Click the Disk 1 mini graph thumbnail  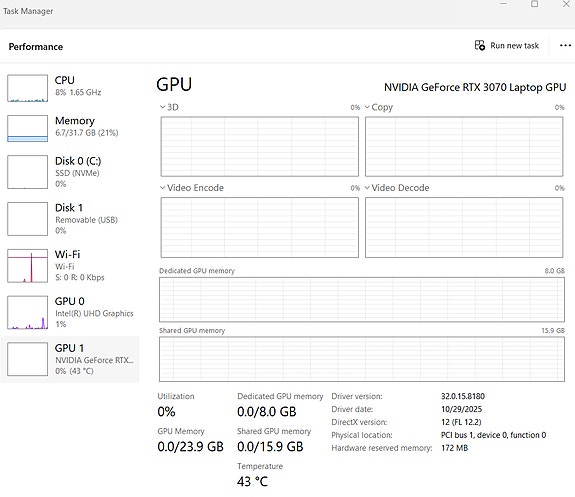(x=28, y=219)
